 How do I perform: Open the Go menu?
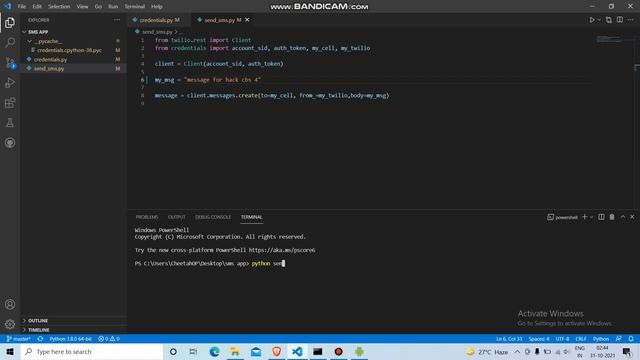[x=98, y=7]
